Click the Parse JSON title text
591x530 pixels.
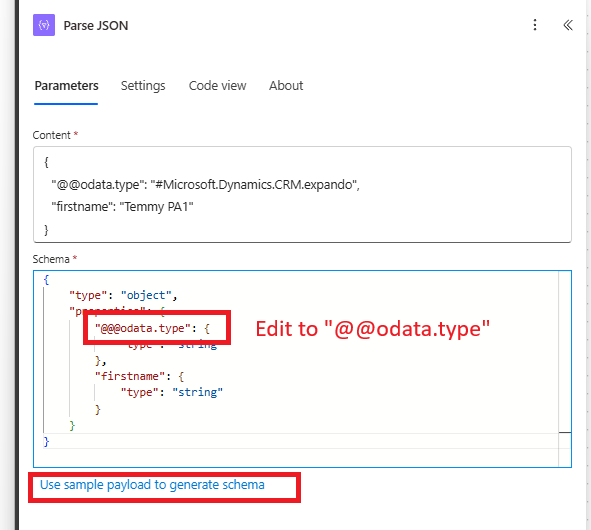click(96, 26)
